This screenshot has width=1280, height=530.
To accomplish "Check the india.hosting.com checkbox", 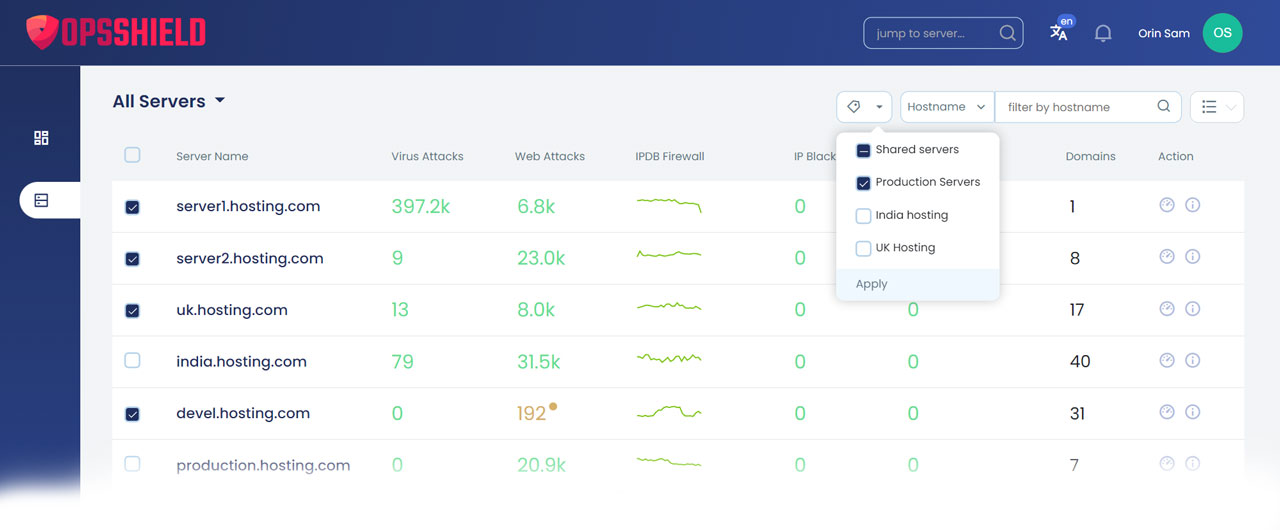I will [x=132, y=361].
